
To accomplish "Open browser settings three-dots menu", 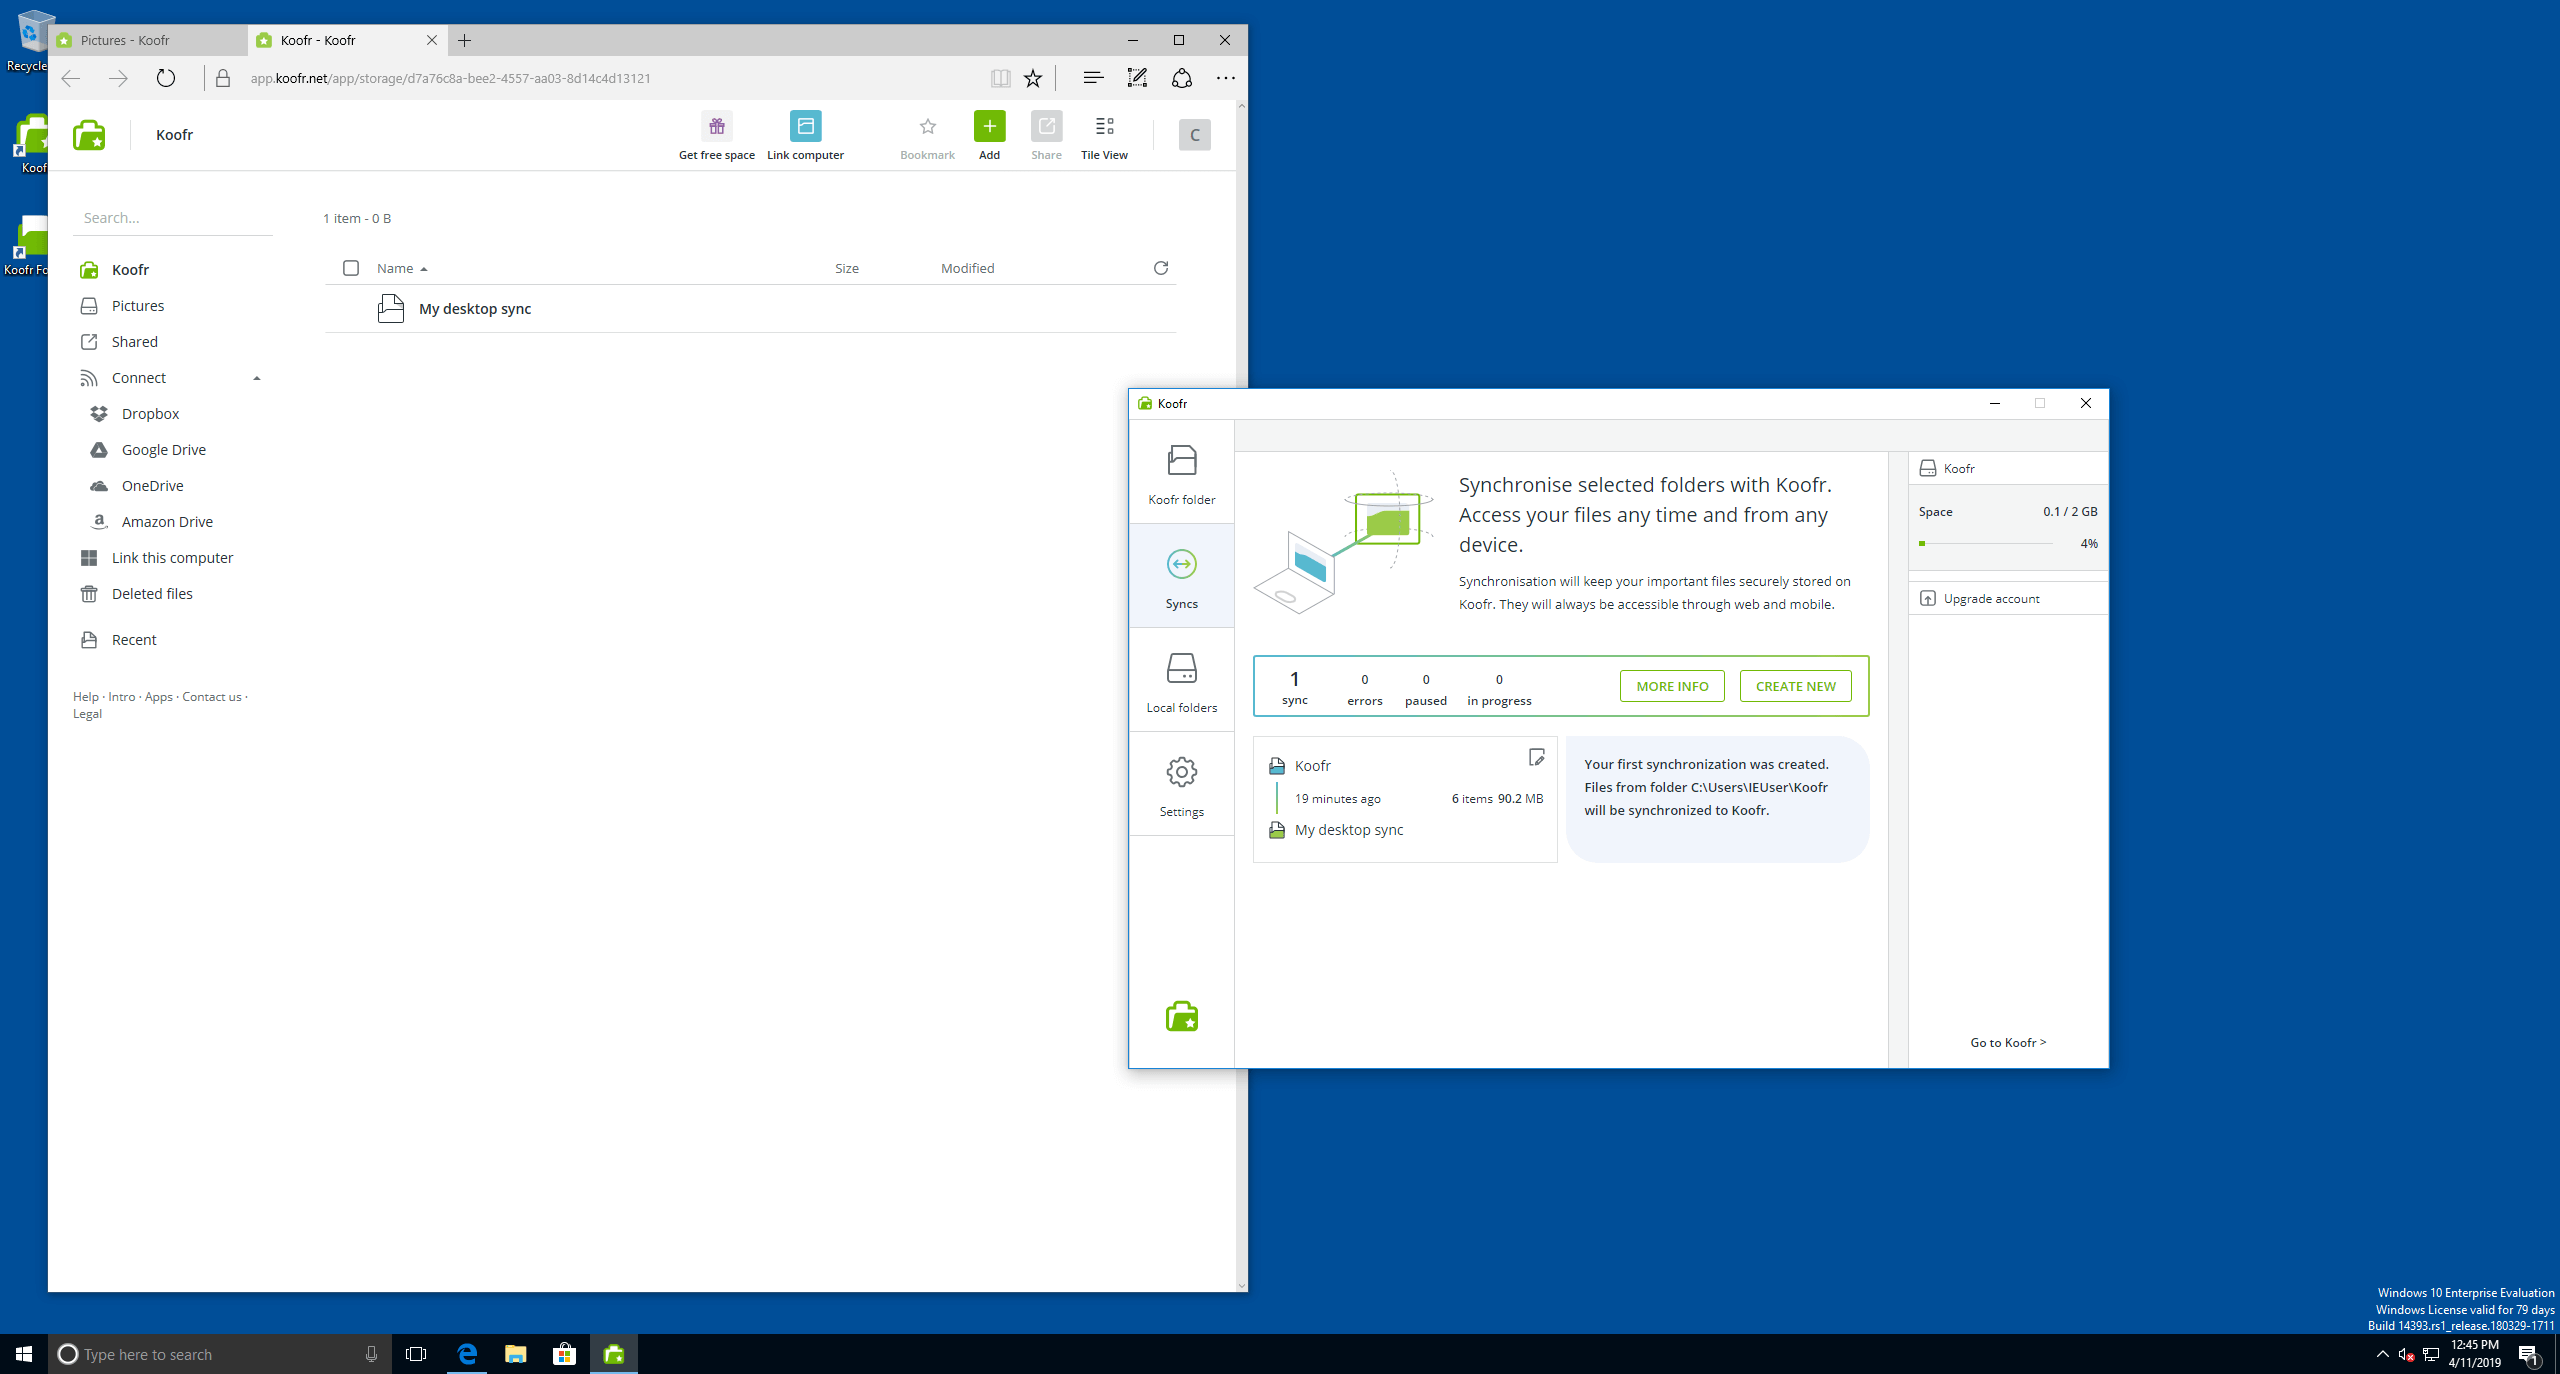I will tap(1225, 78).
